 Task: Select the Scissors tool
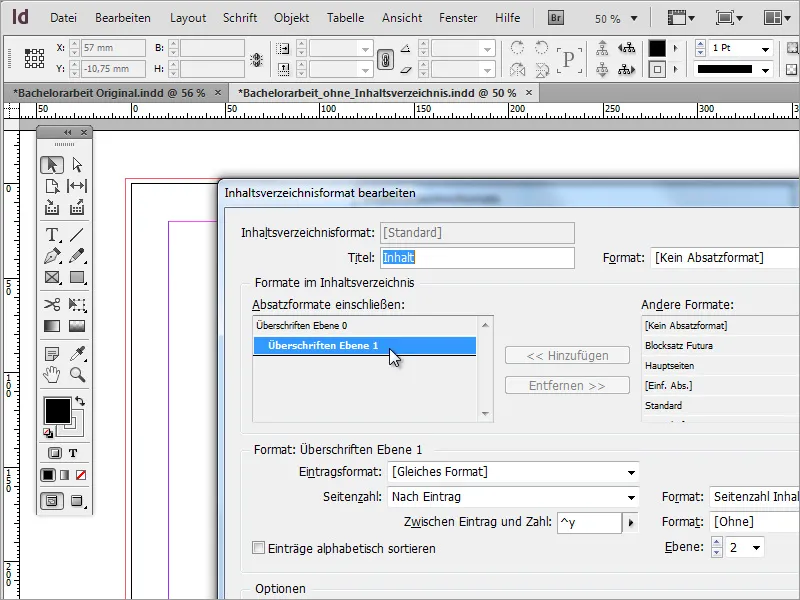coord(52,305)
